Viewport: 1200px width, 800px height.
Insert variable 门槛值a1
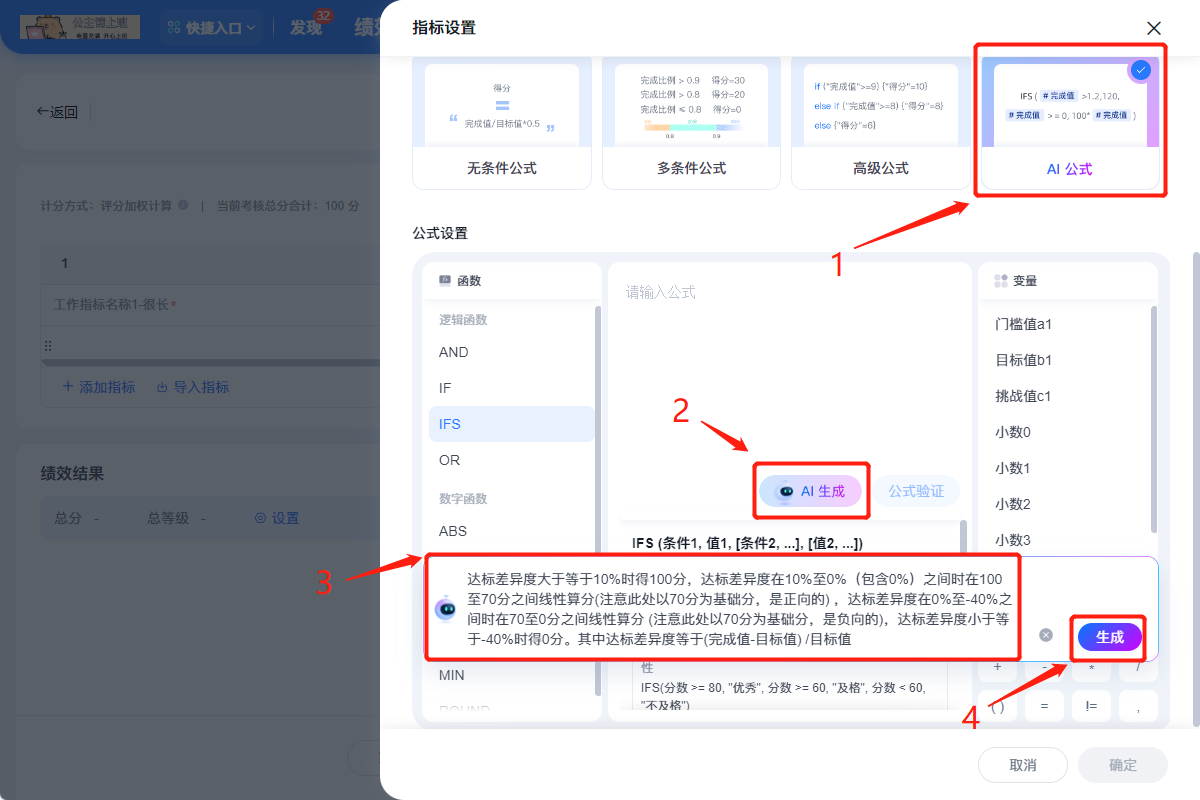1023,324
